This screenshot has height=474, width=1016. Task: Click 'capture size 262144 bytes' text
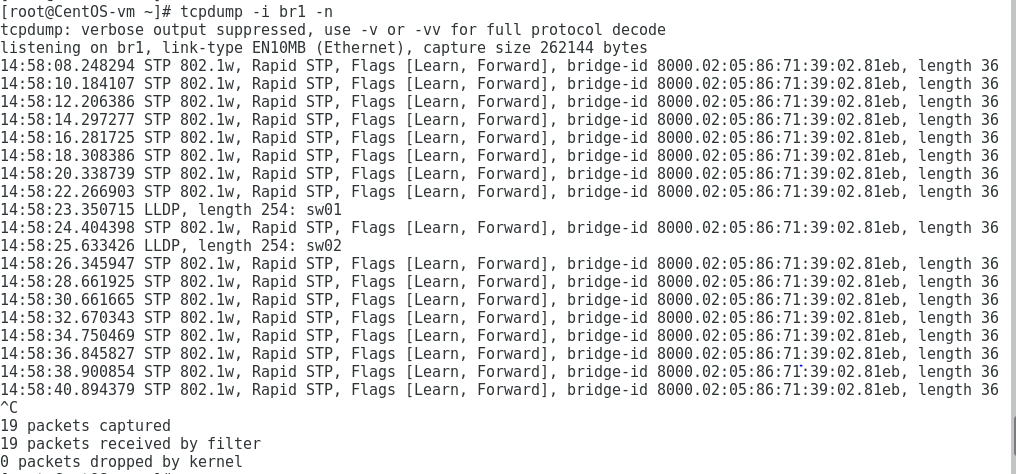pyautogui.click(x=536, y=48)
